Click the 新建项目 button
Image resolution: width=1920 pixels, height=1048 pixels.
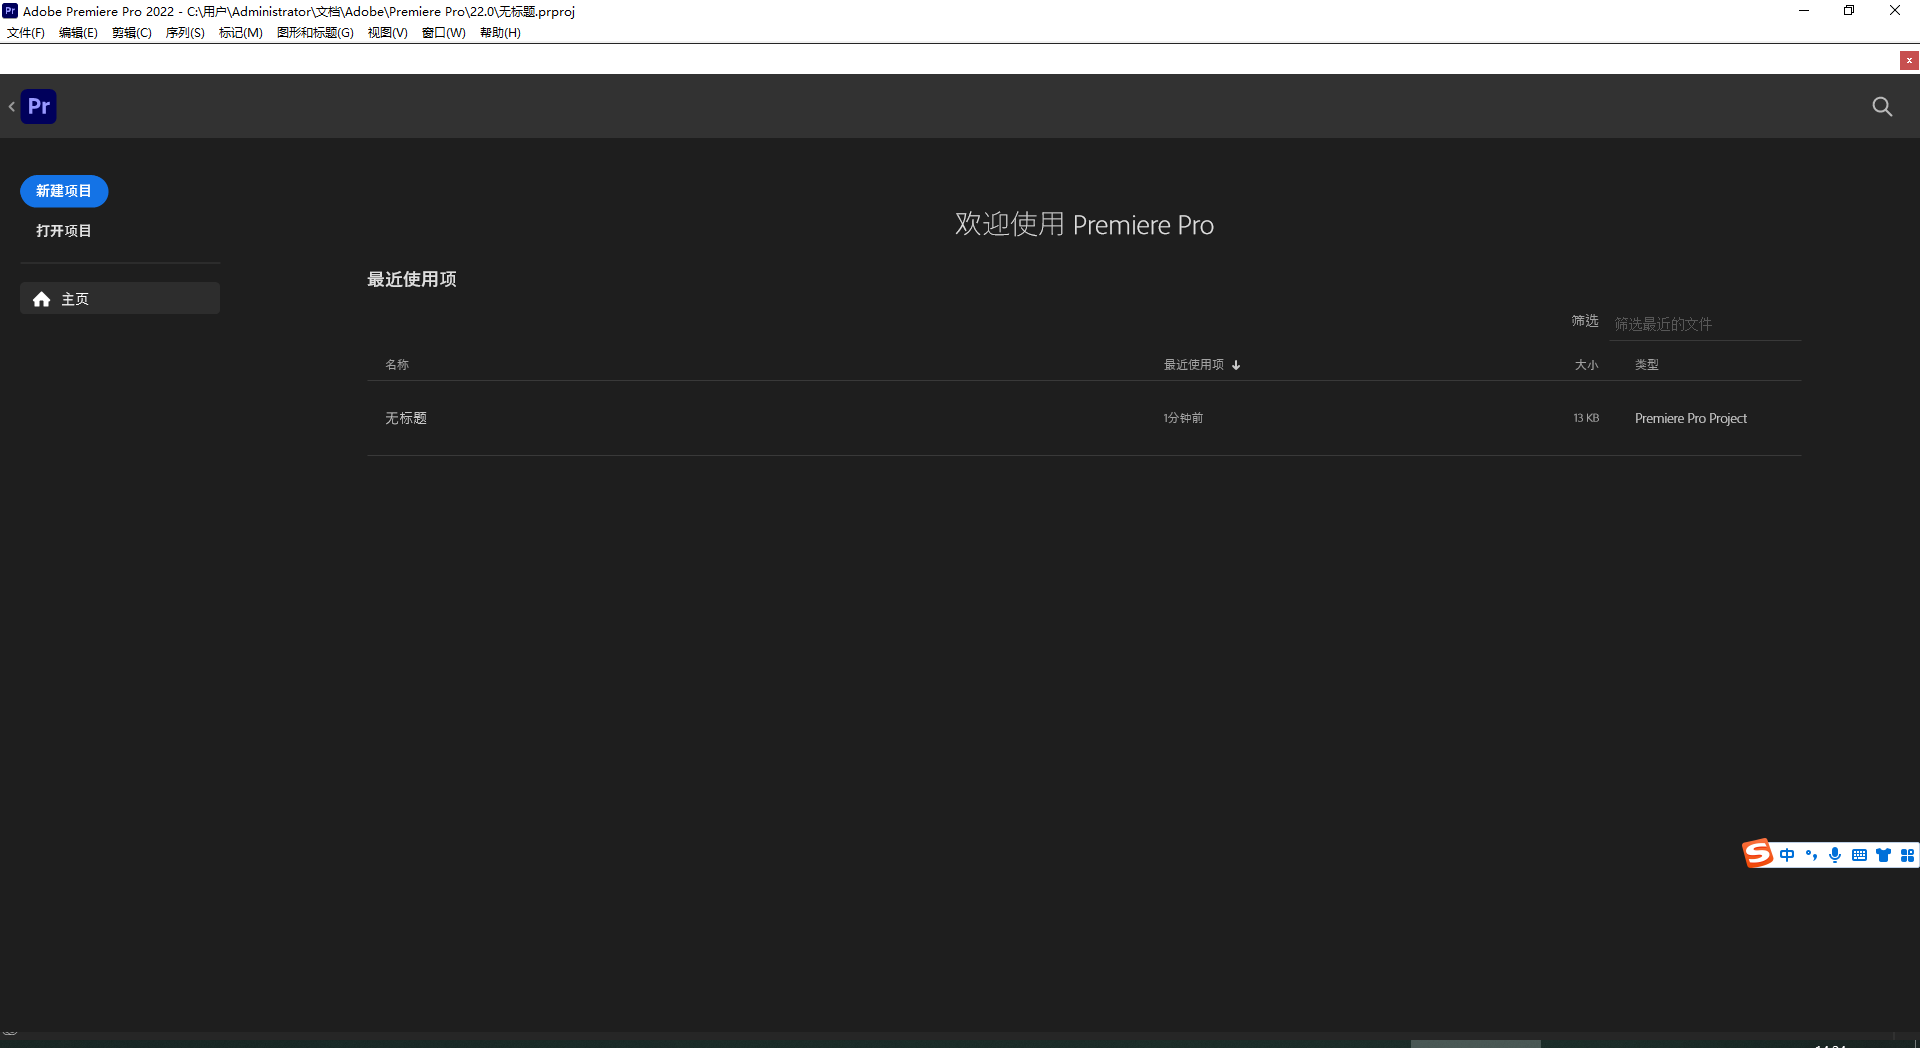coord(64,191)
